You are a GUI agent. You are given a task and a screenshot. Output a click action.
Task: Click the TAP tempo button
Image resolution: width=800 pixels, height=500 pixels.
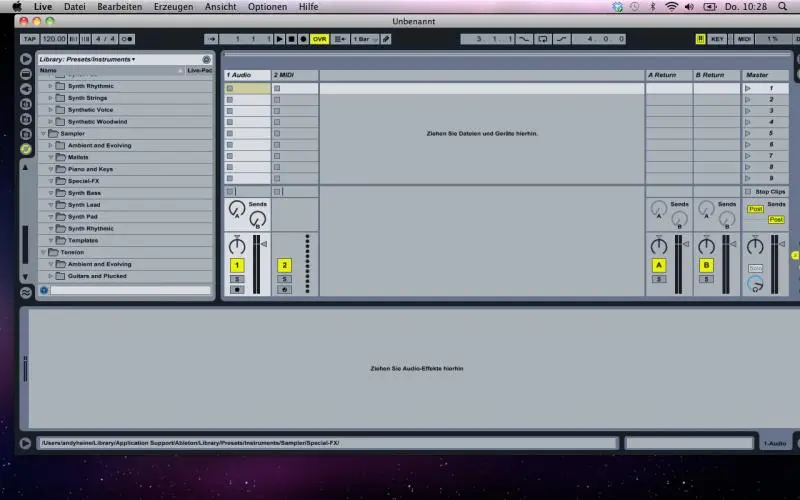pos(30,39)
